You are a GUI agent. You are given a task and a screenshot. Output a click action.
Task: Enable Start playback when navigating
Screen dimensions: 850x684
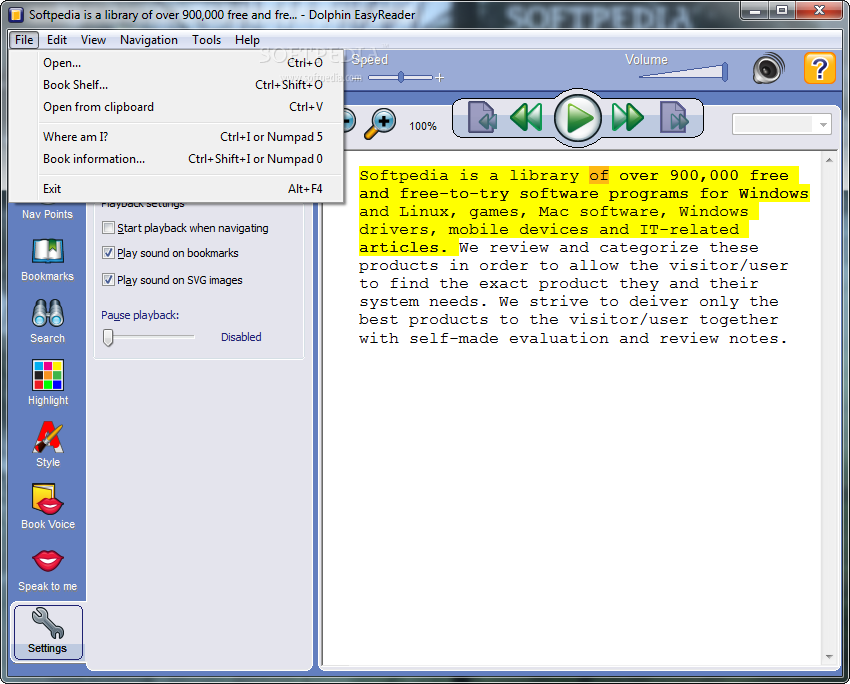(x=108, y=228)
